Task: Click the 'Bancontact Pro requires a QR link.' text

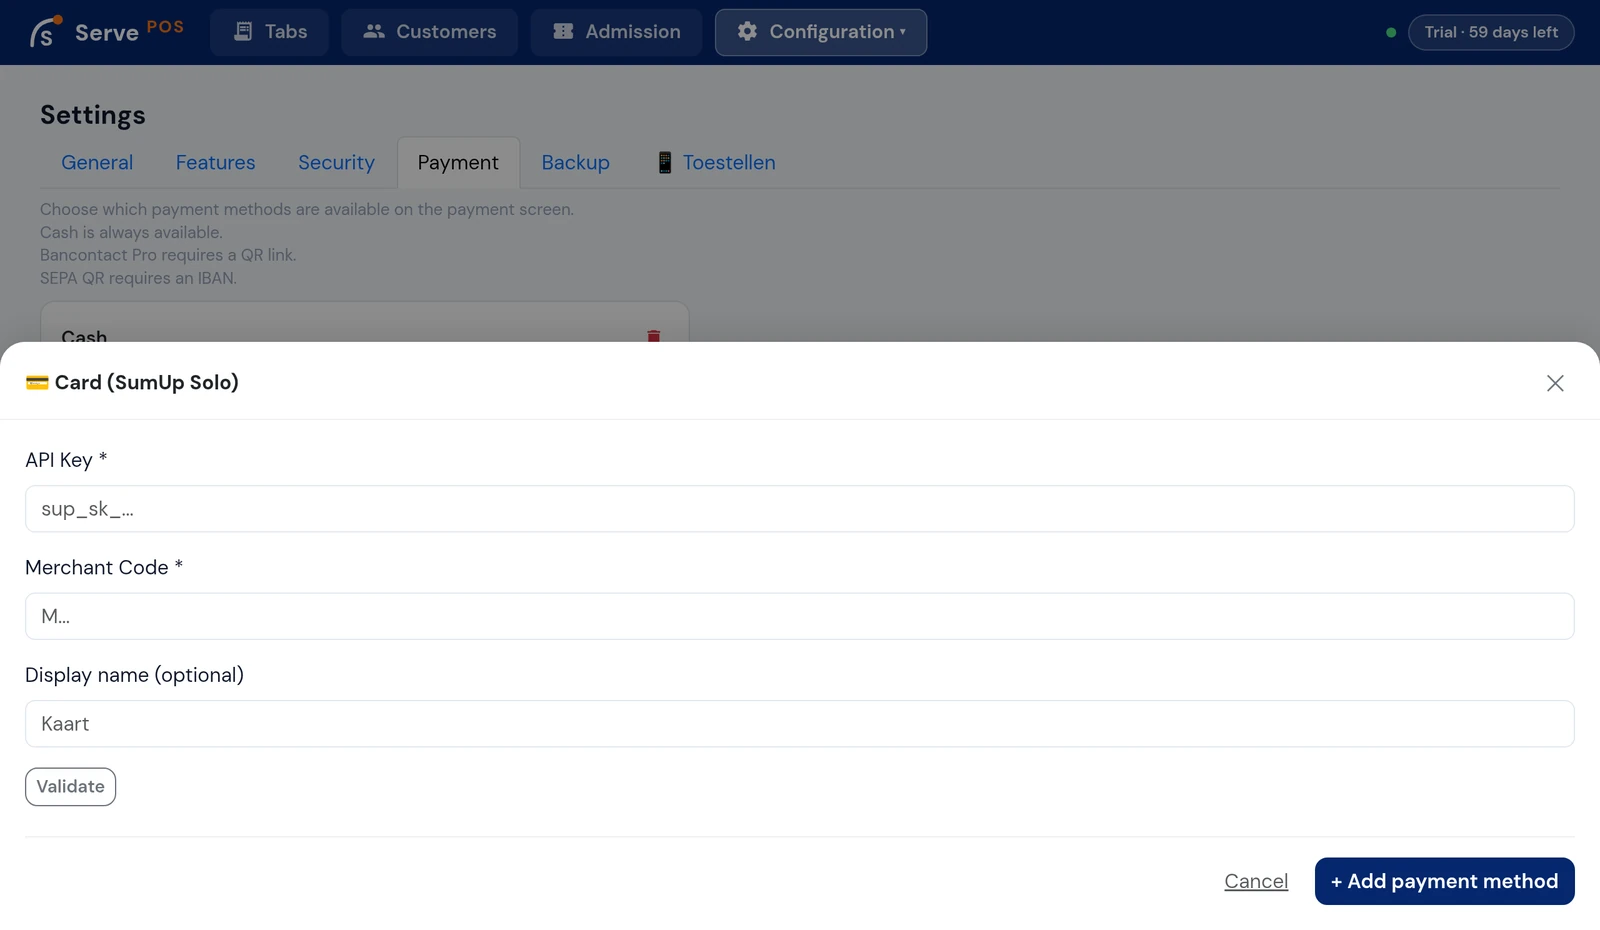Action: [x=168, y=255]
